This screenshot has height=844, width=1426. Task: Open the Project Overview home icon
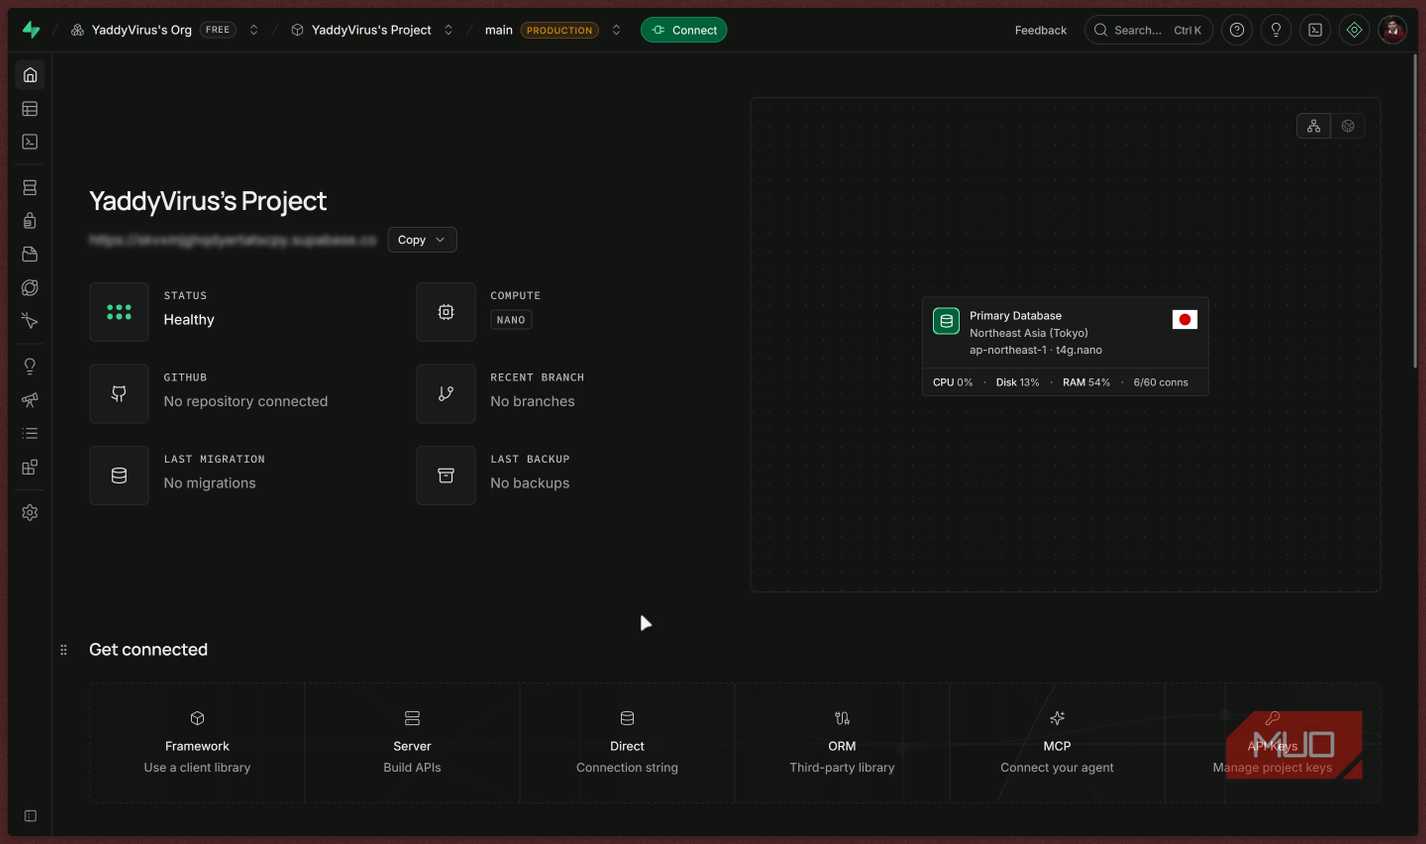coord(30,75)
